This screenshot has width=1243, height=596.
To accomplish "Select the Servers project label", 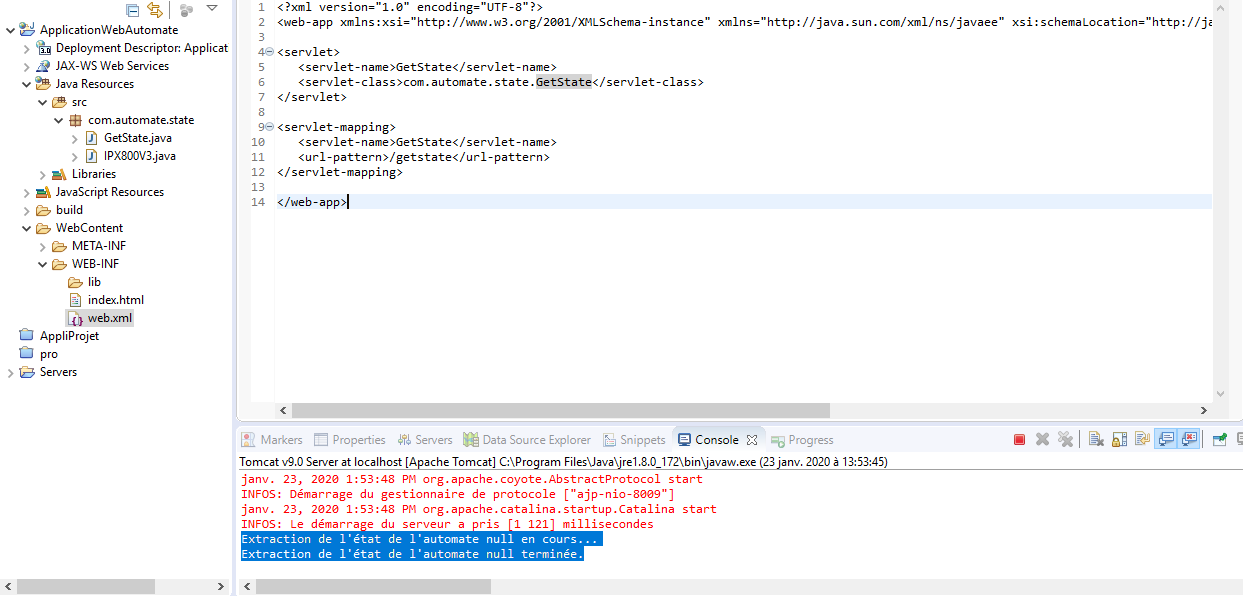I will pos(58,372).
